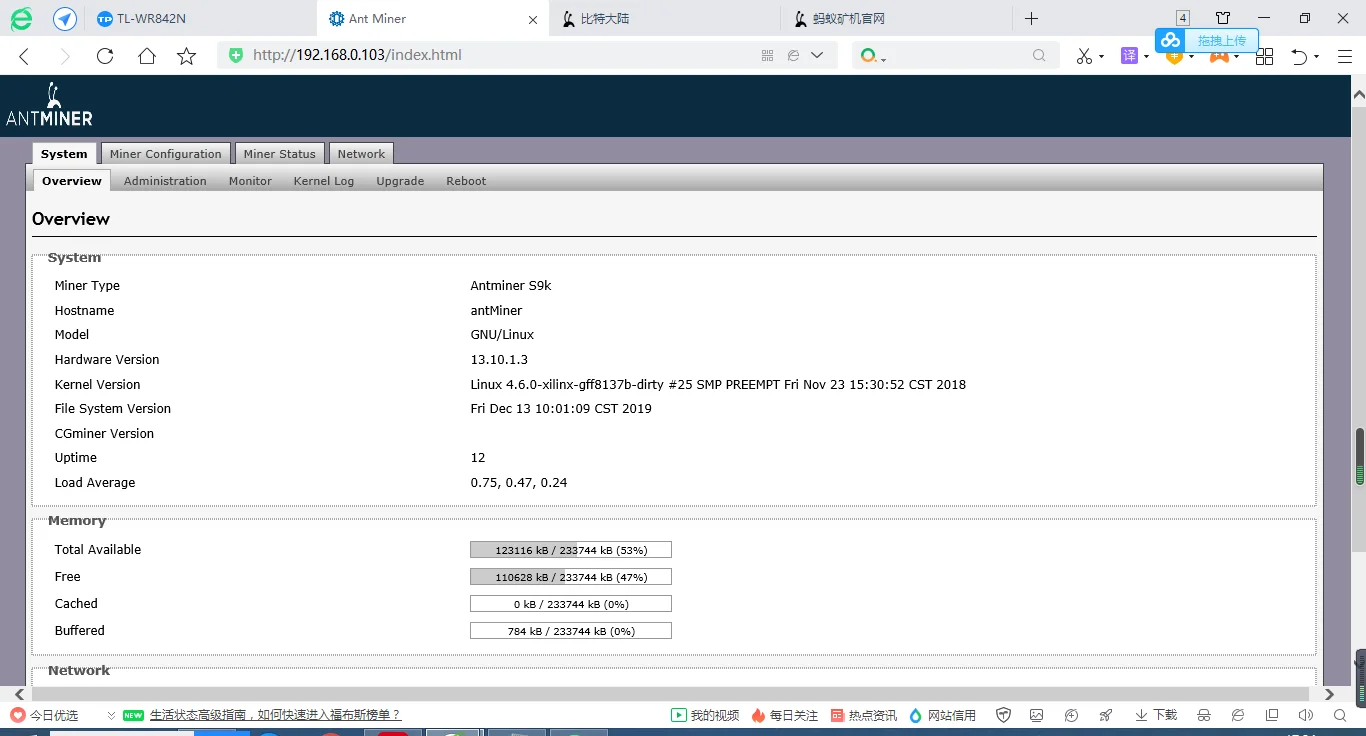Switch to the 蚂蚁矿机官网 browser tab
The width and height of the screenshot is (1366, 736).
click(895, 19)
